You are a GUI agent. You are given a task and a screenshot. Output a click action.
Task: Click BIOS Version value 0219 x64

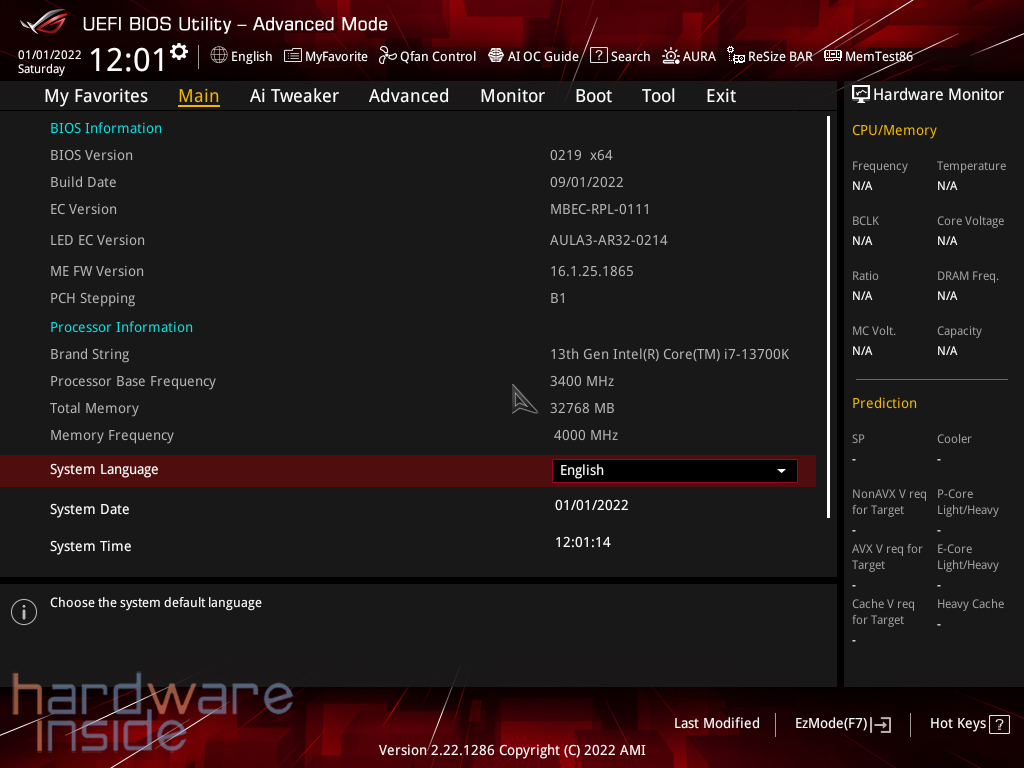tap(581, 155)
